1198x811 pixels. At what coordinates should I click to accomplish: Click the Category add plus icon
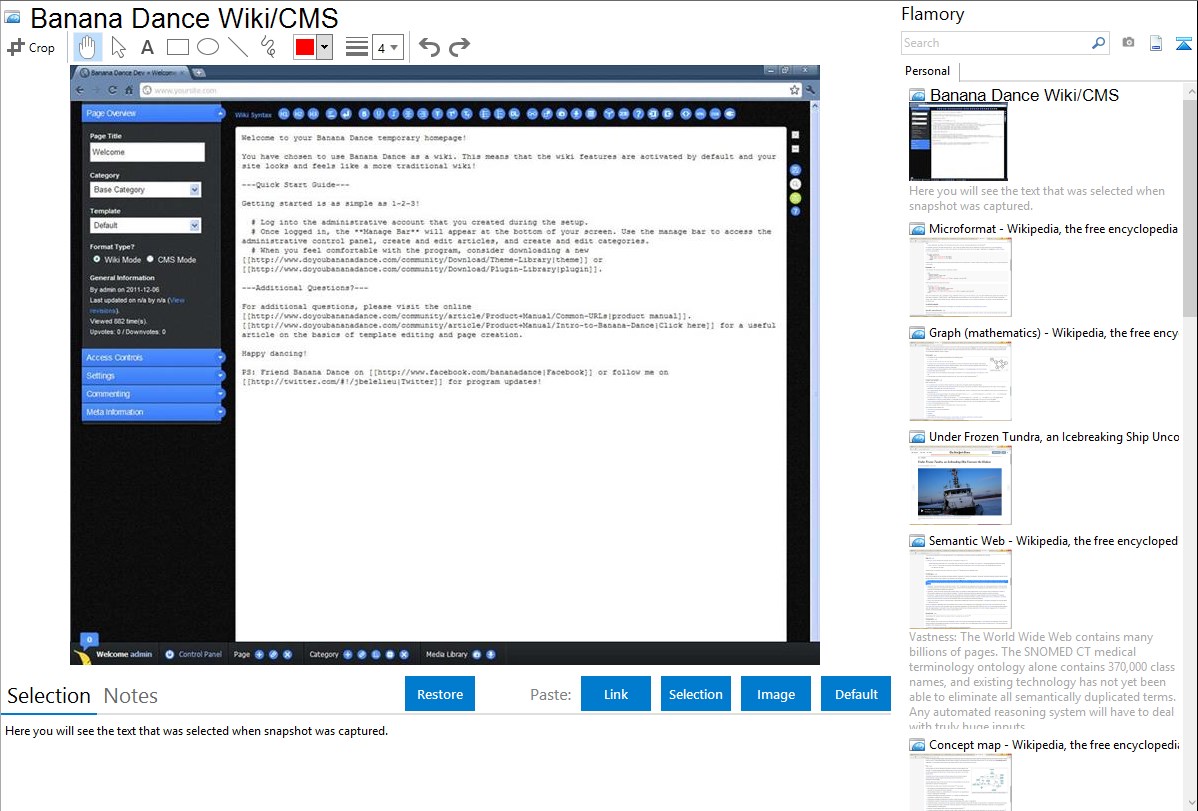tap(348, 654)
